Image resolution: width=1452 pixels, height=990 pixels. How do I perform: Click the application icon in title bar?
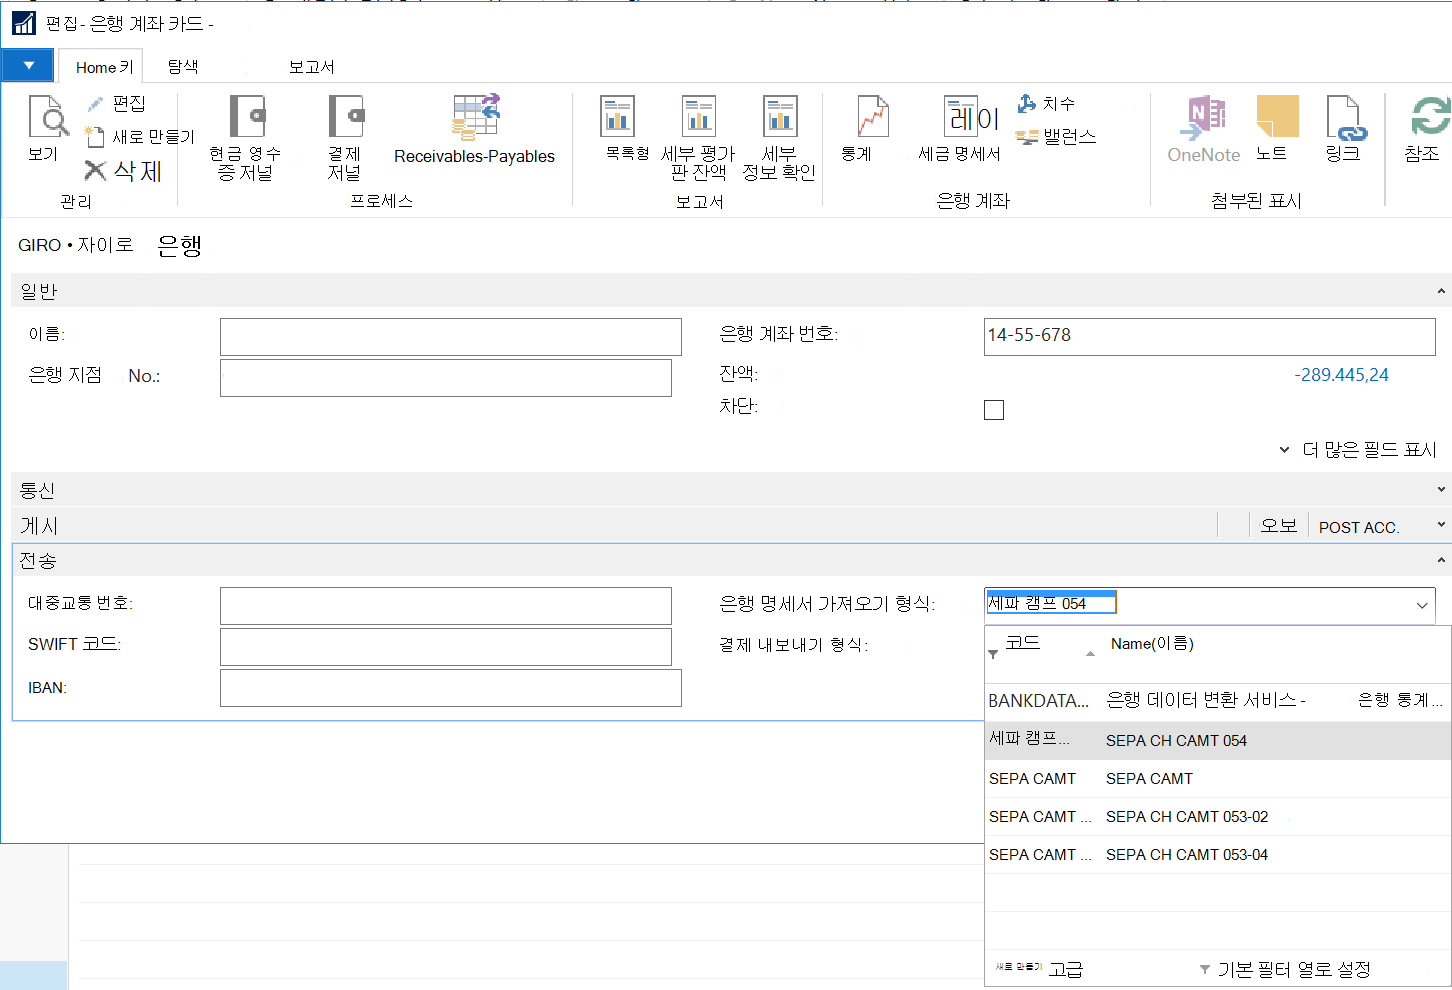click(24, 22)
